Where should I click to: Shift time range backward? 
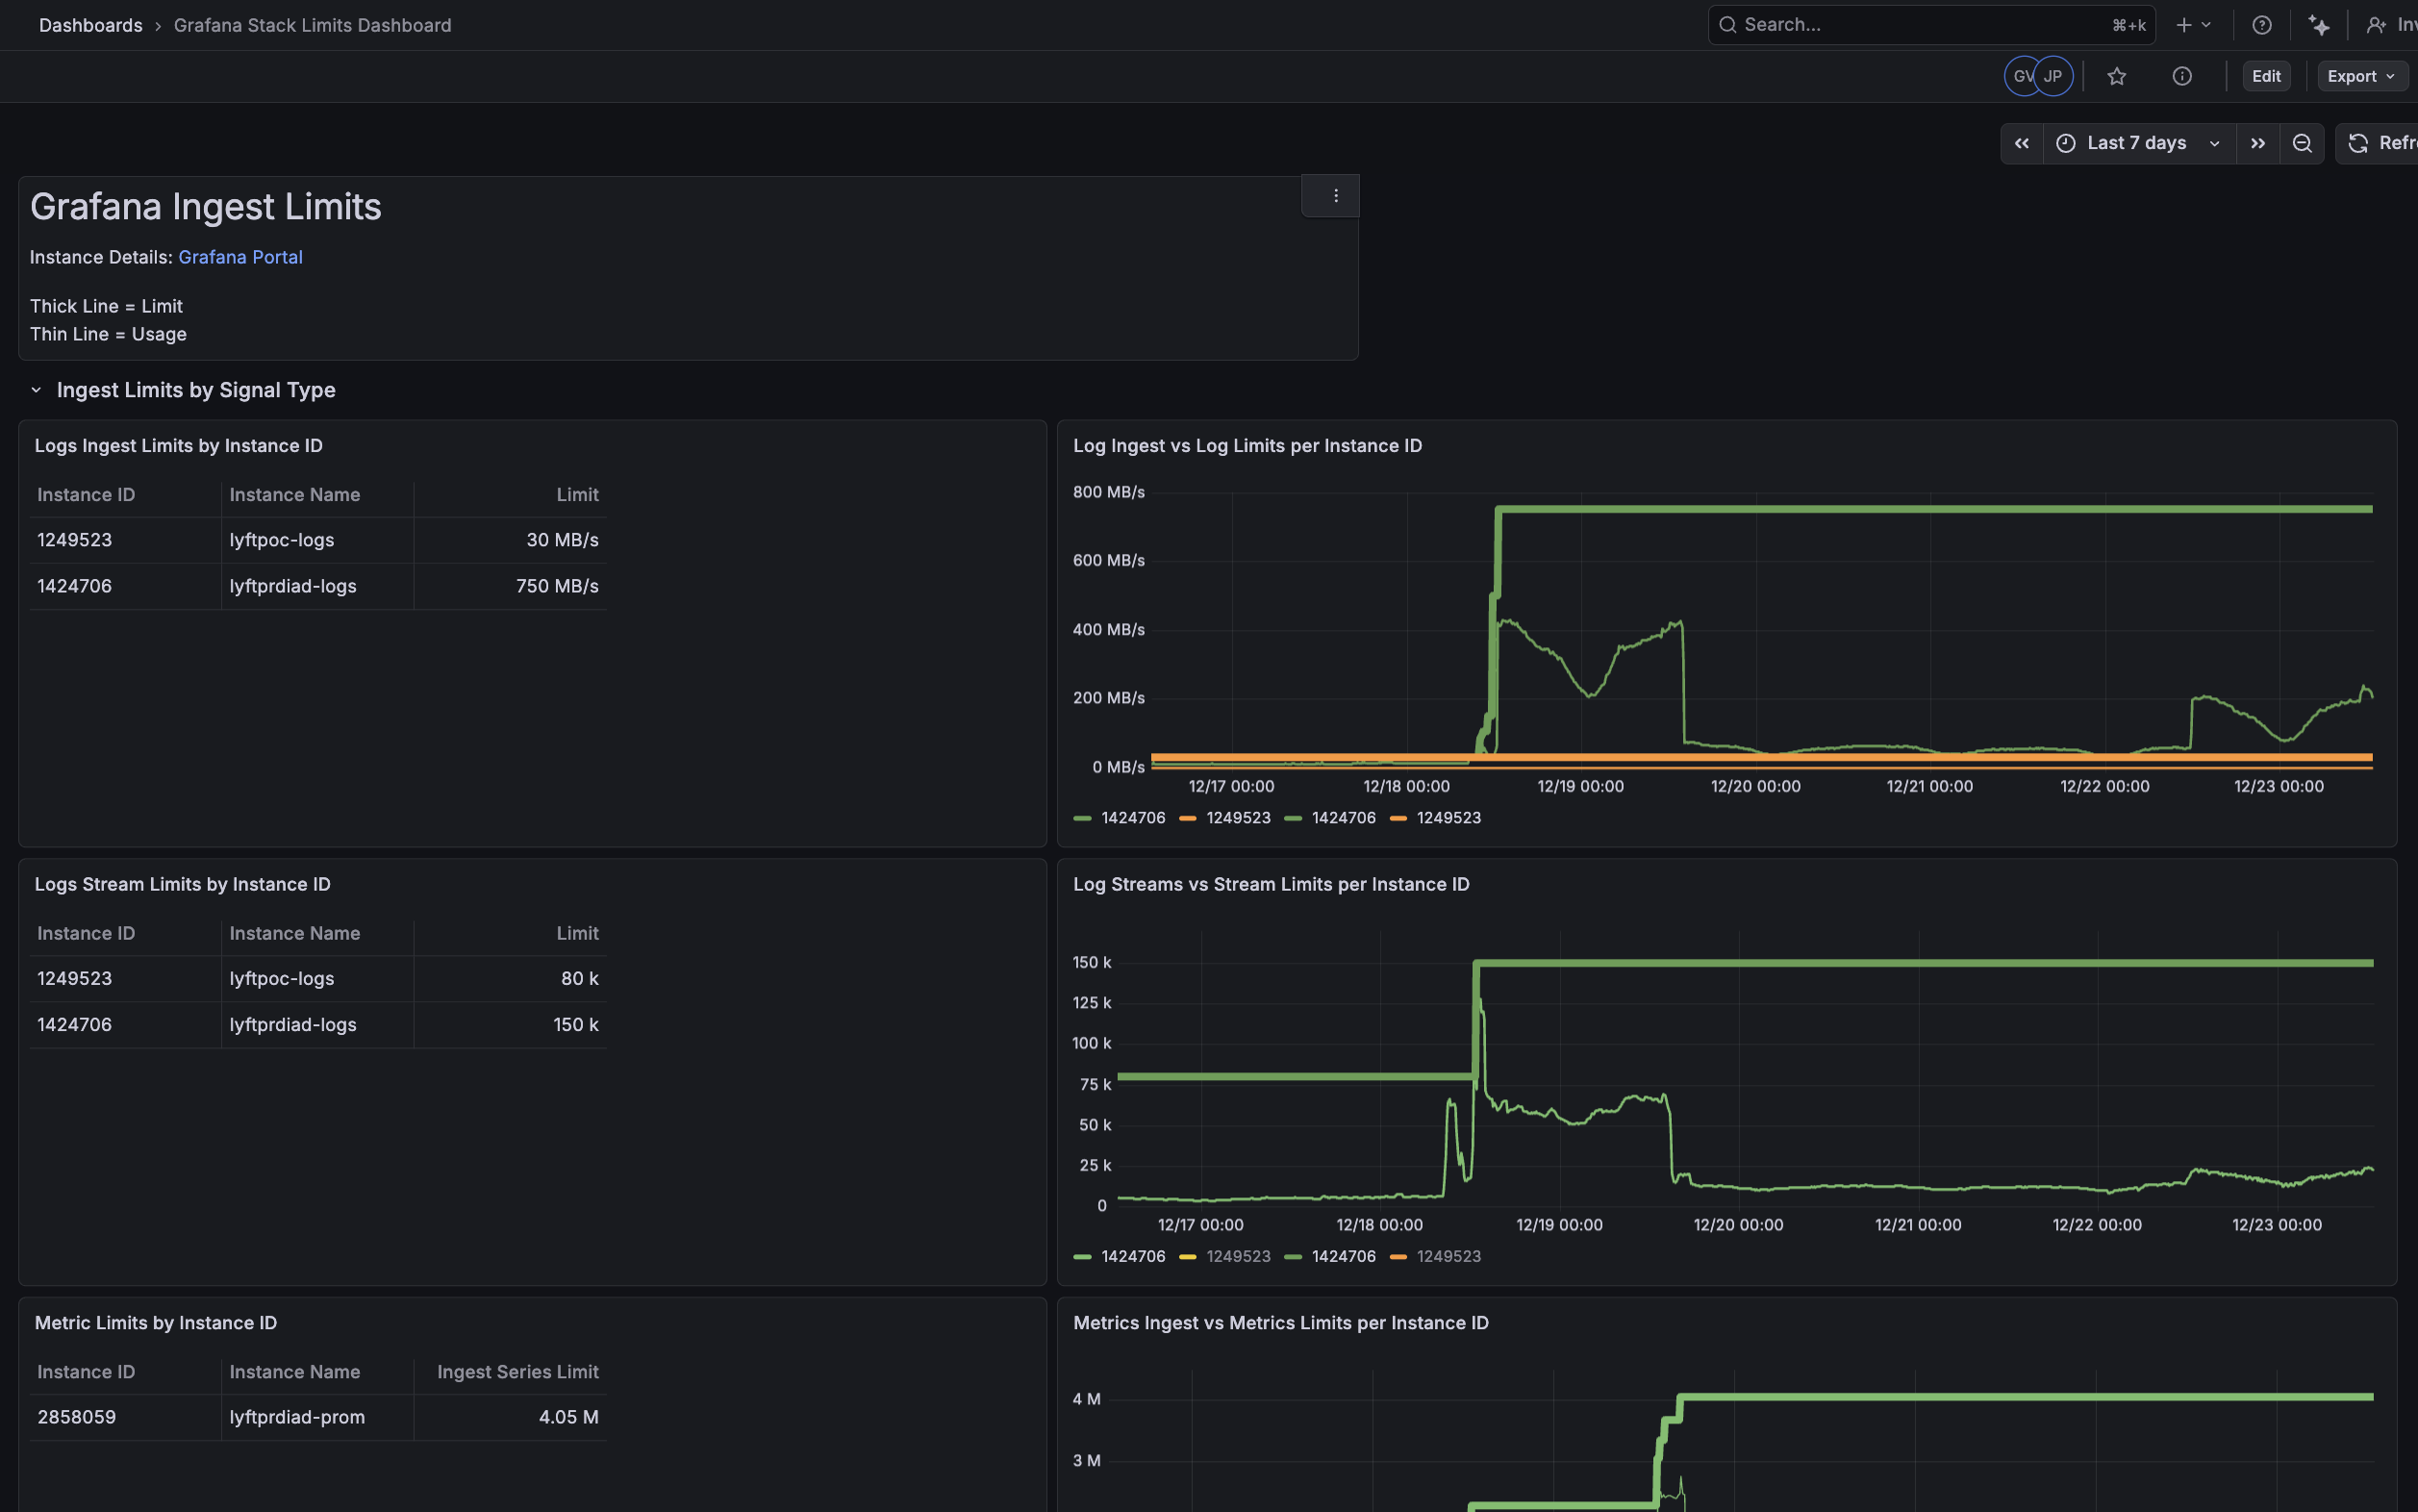click(x=2021, y=143)
